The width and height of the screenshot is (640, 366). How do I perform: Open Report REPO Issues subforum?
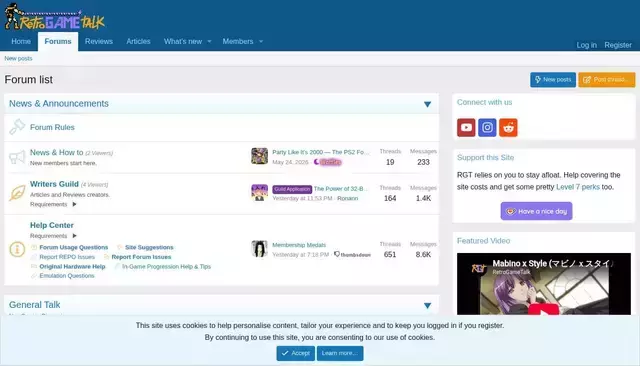pyautogui.click(x=67, y=257)
